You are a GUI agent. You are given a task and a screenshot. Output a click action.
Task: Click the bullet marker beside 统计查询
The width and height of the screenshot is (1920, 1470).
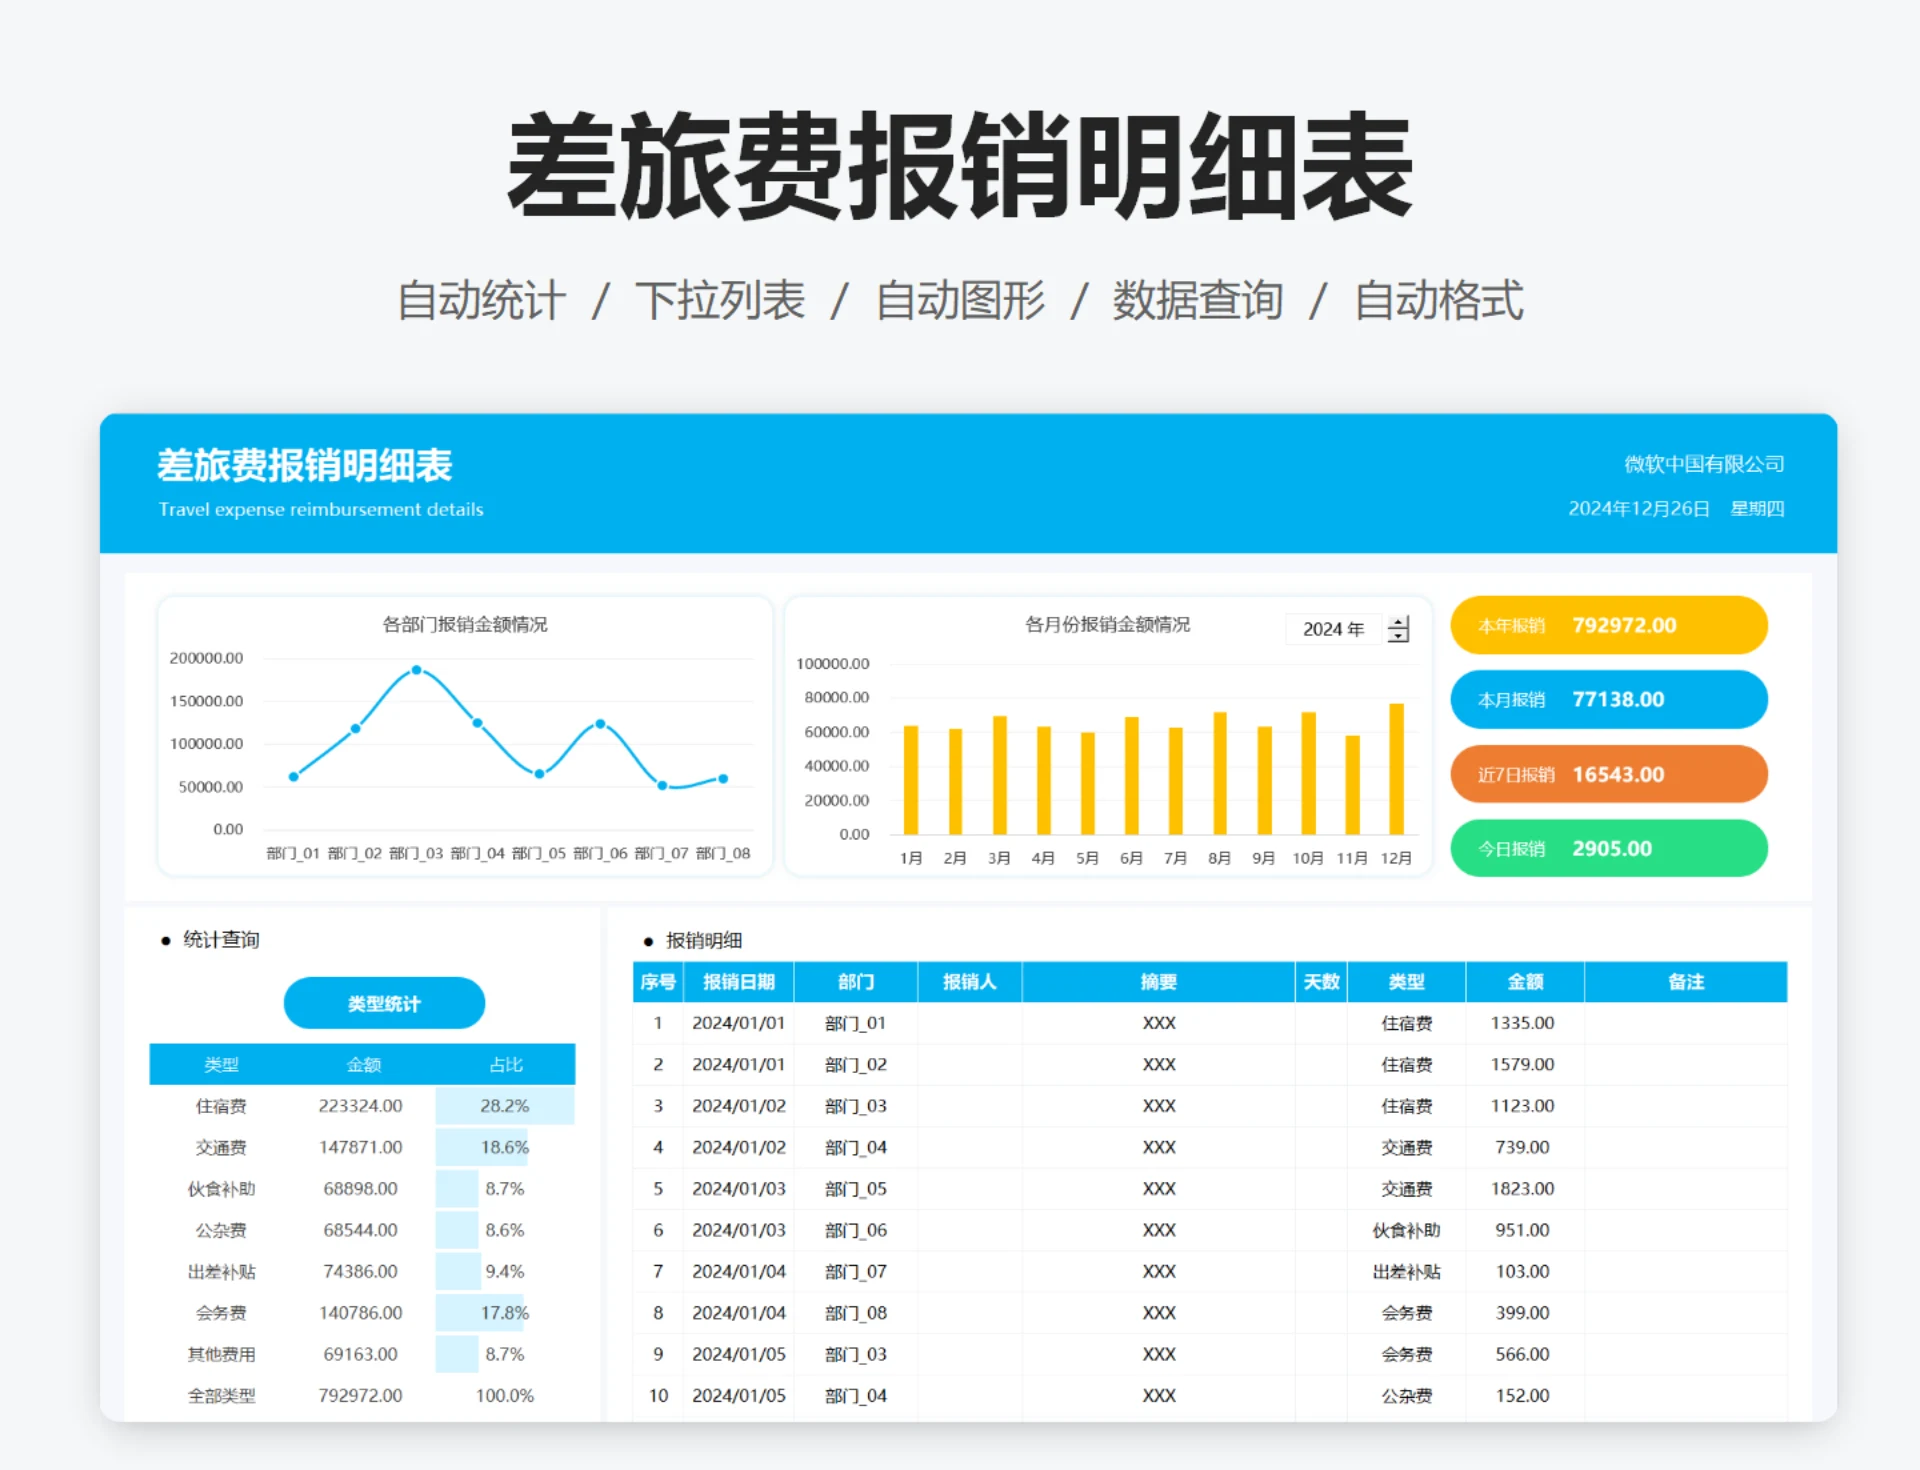click(163, 940)
